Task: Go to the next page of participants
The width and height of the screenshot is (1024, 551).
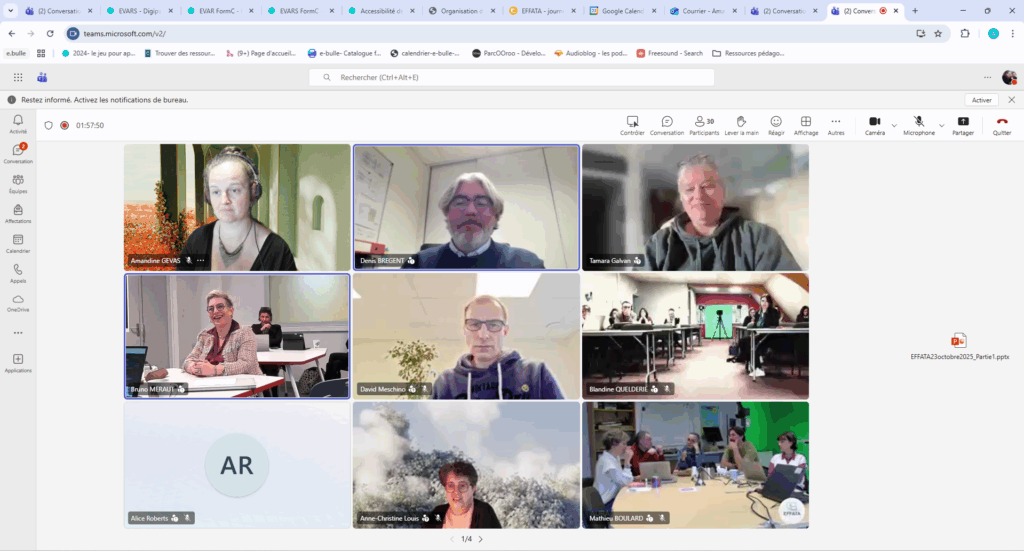Action: point(480,539)
